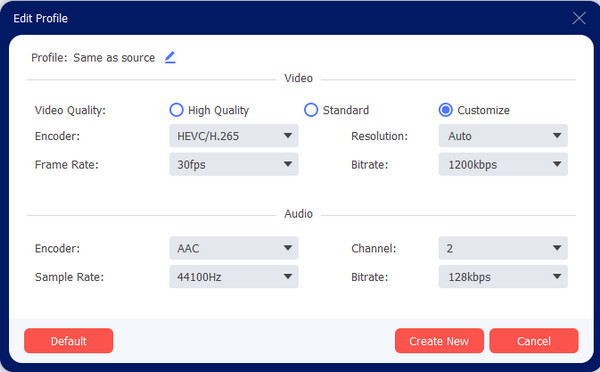
Task: Click the 'Frame Rate:' label
Action: 67,165
